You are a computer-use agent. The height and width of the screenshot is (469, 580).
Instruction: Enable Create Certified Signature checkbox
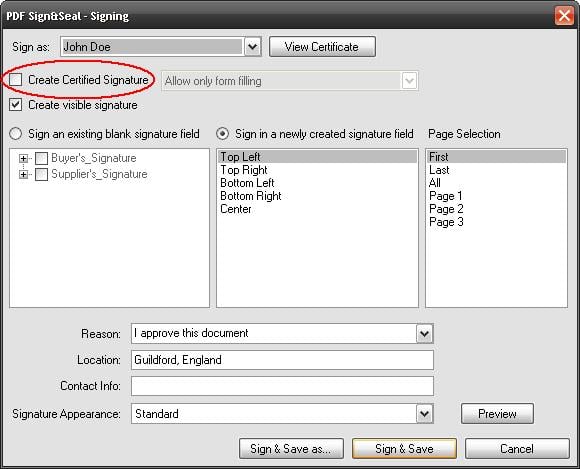point(16,80)
